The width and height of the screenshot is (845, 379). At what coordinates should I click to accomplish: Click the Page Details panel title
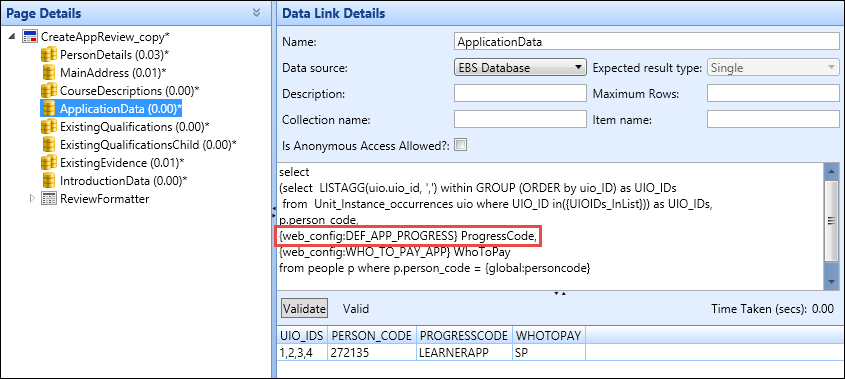(x=44, y=13)
